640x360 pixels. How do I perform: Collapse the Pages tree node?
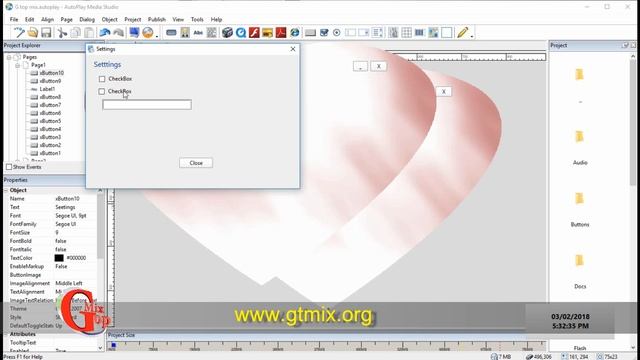point(9,57)
